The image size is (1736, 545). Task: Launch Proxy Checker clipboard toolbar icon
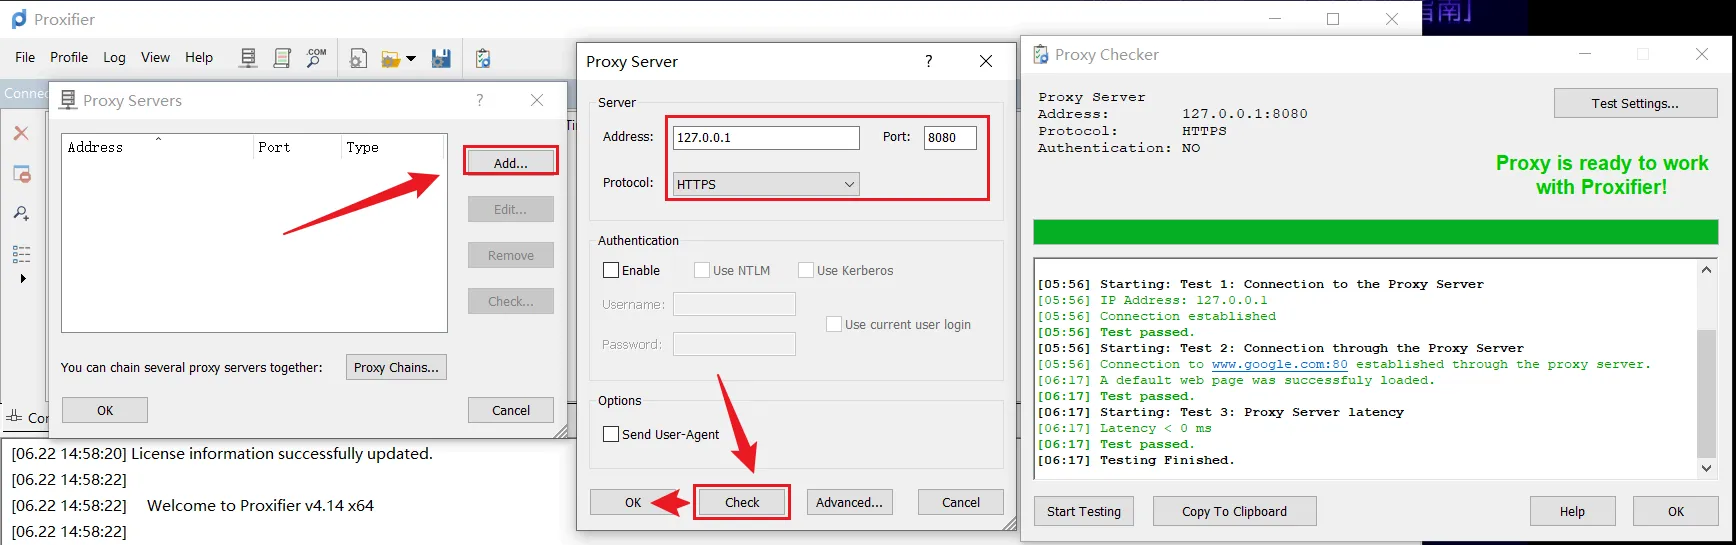click(483, 58)
